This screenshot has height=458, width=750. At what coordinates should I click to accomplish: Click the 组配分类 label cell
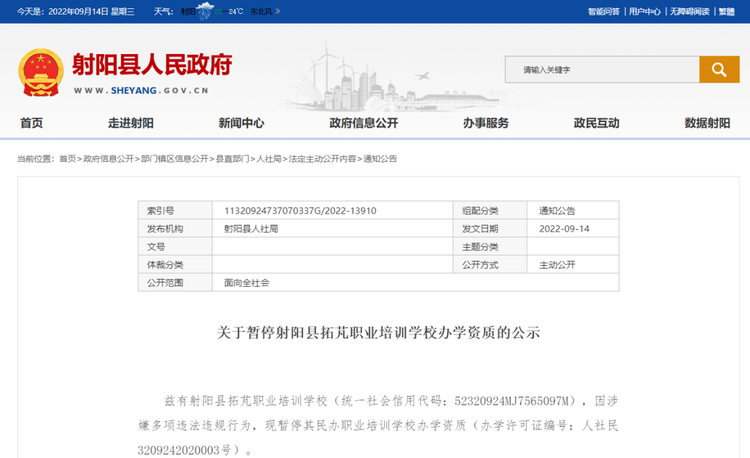pos(490,211)
